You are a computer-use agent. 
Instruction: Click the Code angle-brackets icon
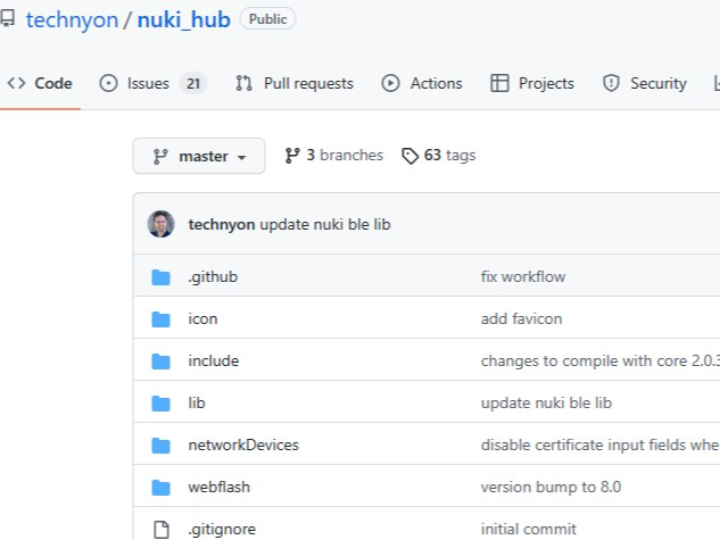[x=17, y=83]
